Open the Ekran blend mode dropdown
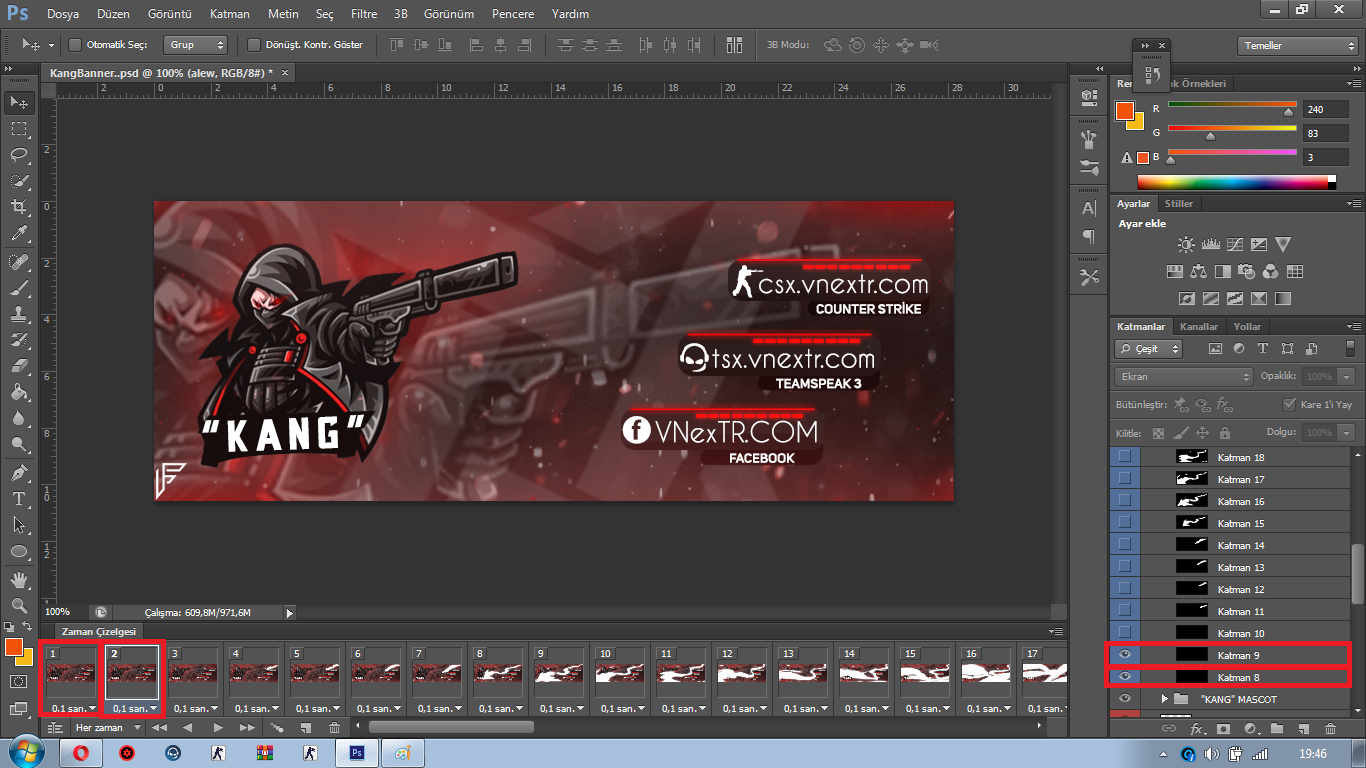Image resolution: width=1366 pixels, height=768 pixels. coord(1184,377)
